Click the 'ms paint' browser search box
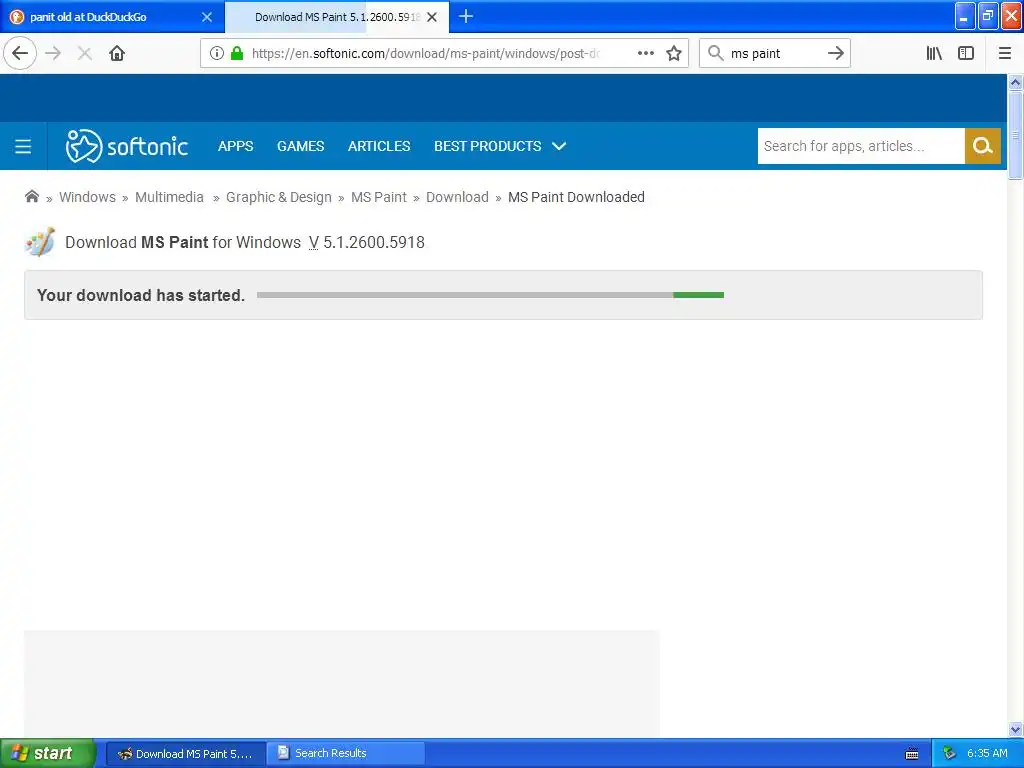 tap(775, 53)
